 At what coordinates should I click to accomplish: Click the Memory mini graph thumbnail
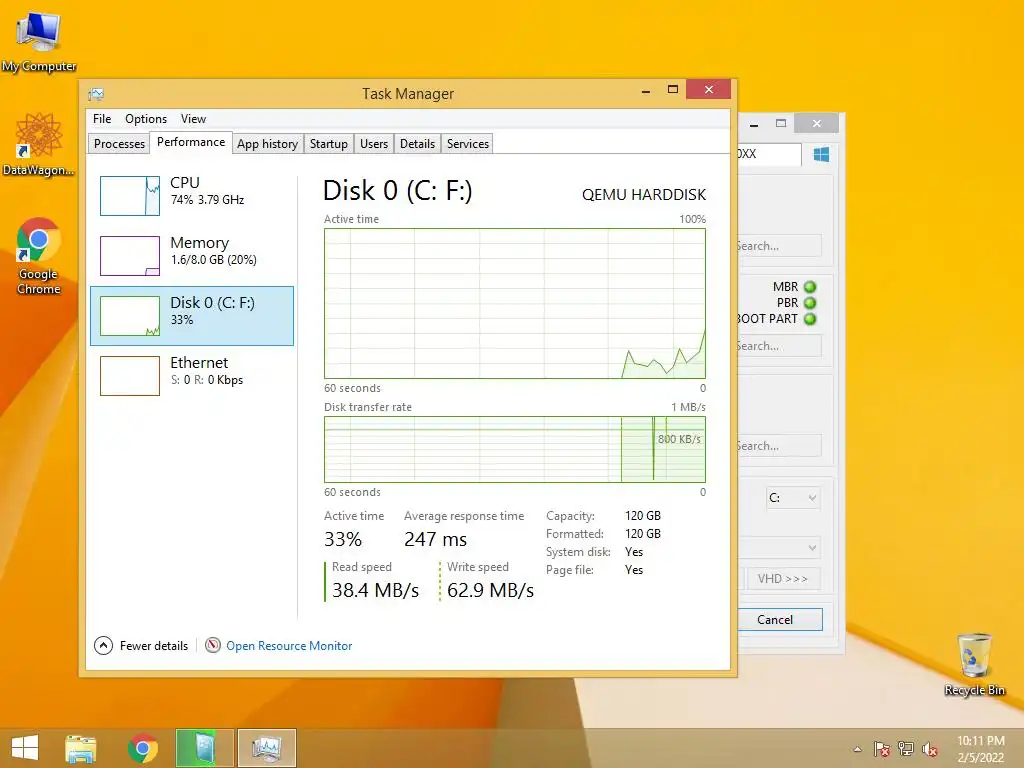(130, 255)
